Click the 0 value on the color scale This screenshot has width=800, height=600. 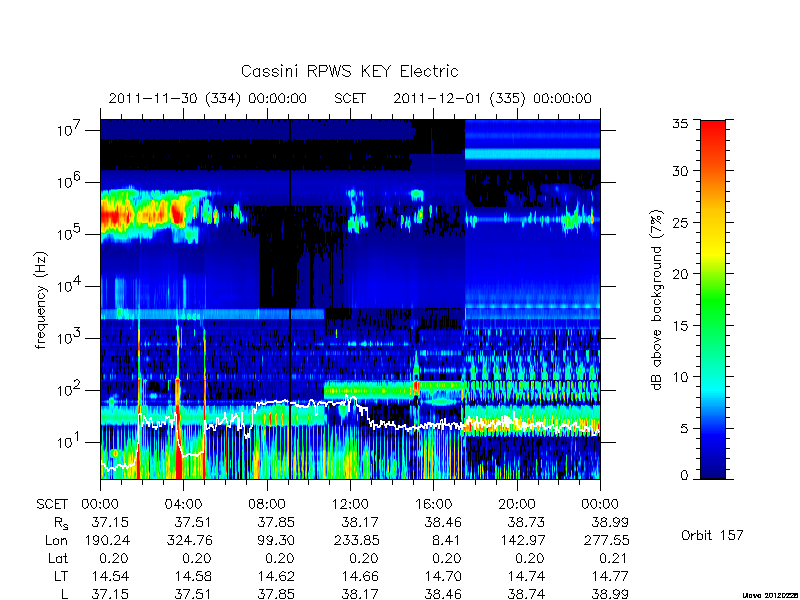tap(684, 475)
